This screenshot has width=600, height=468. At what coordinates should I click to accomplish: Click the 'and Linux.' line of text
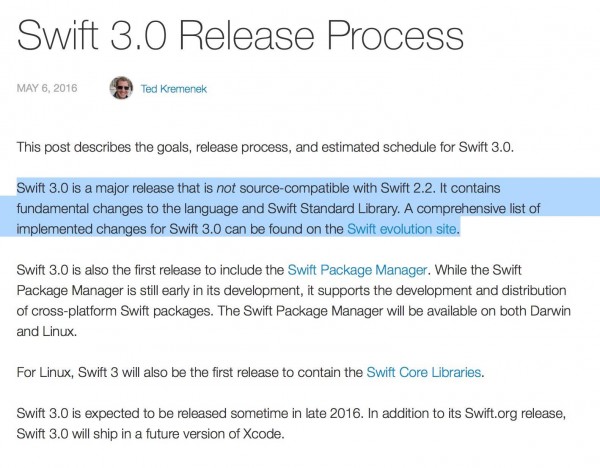(47, 331)
